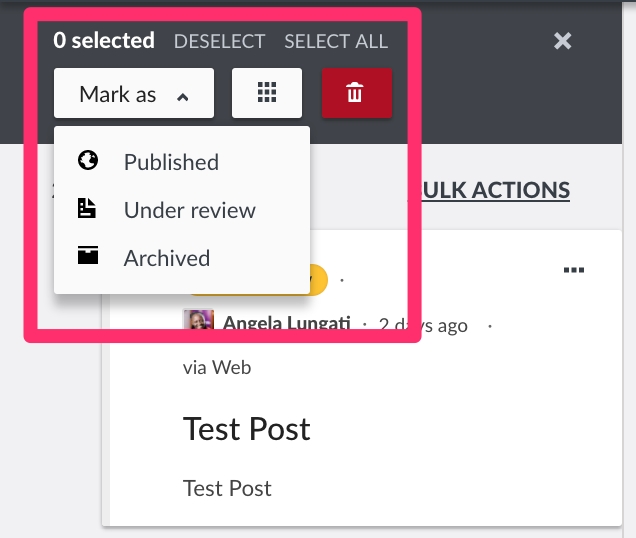The width and height of the screenshot is (636, 538).
Task: Choose Published from the Mark as menu
Action: (171, 162)
